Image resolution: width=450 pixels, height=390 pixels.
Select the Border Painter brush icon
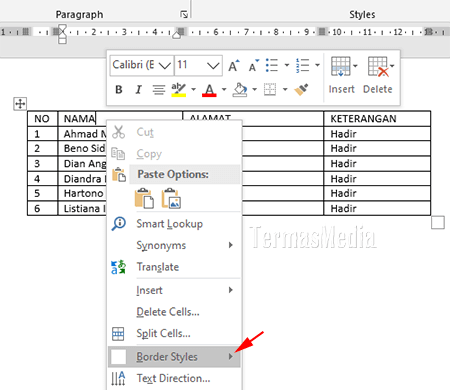302,89
